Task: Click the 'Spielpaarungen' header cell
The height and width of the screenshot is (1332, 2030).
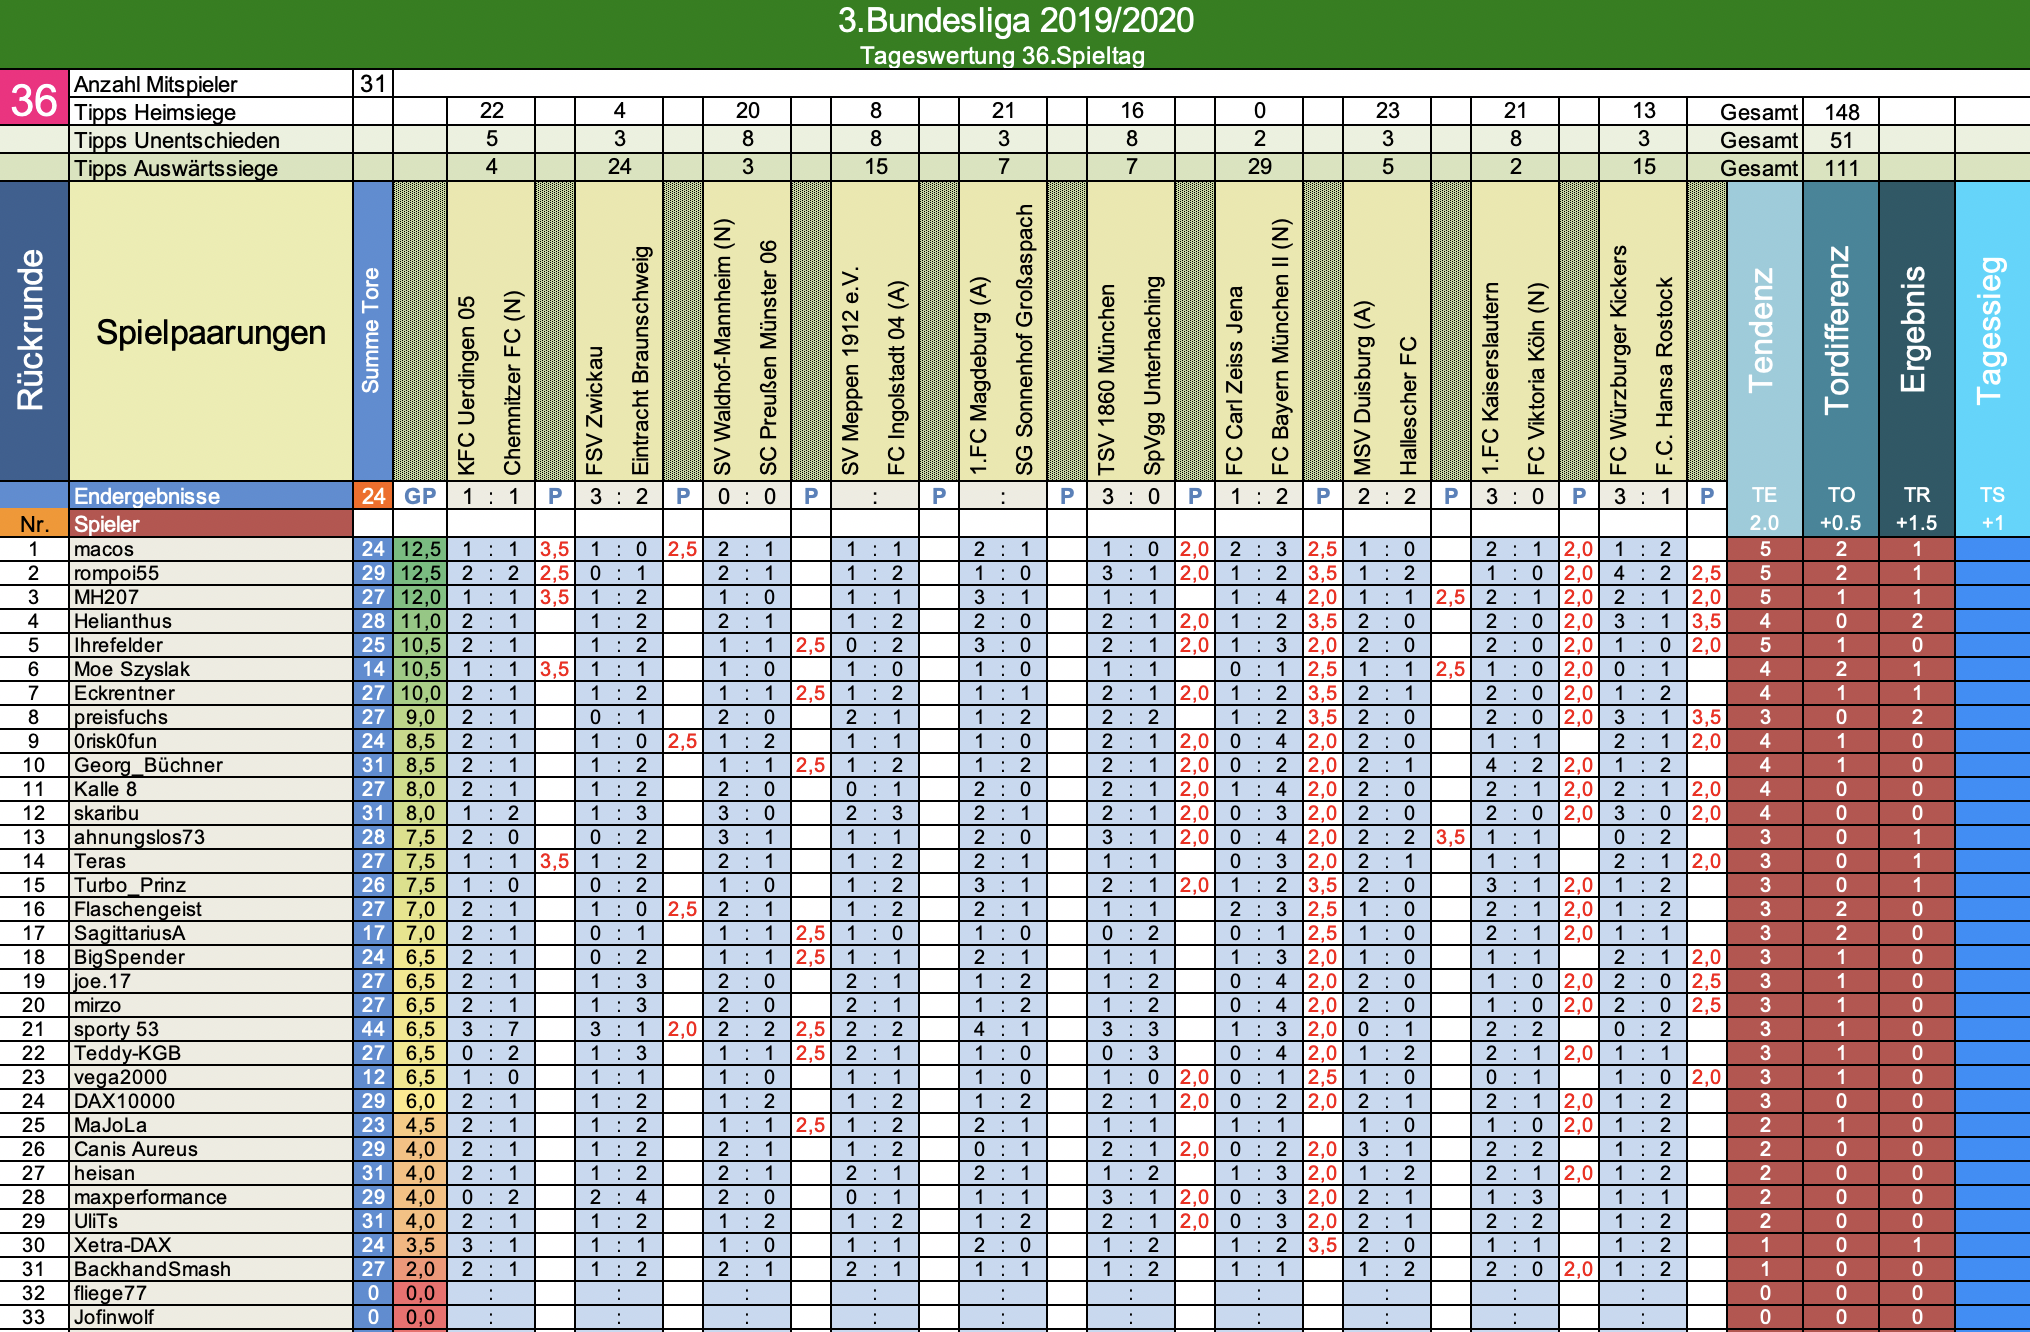Action: click(x=211, y=332)
